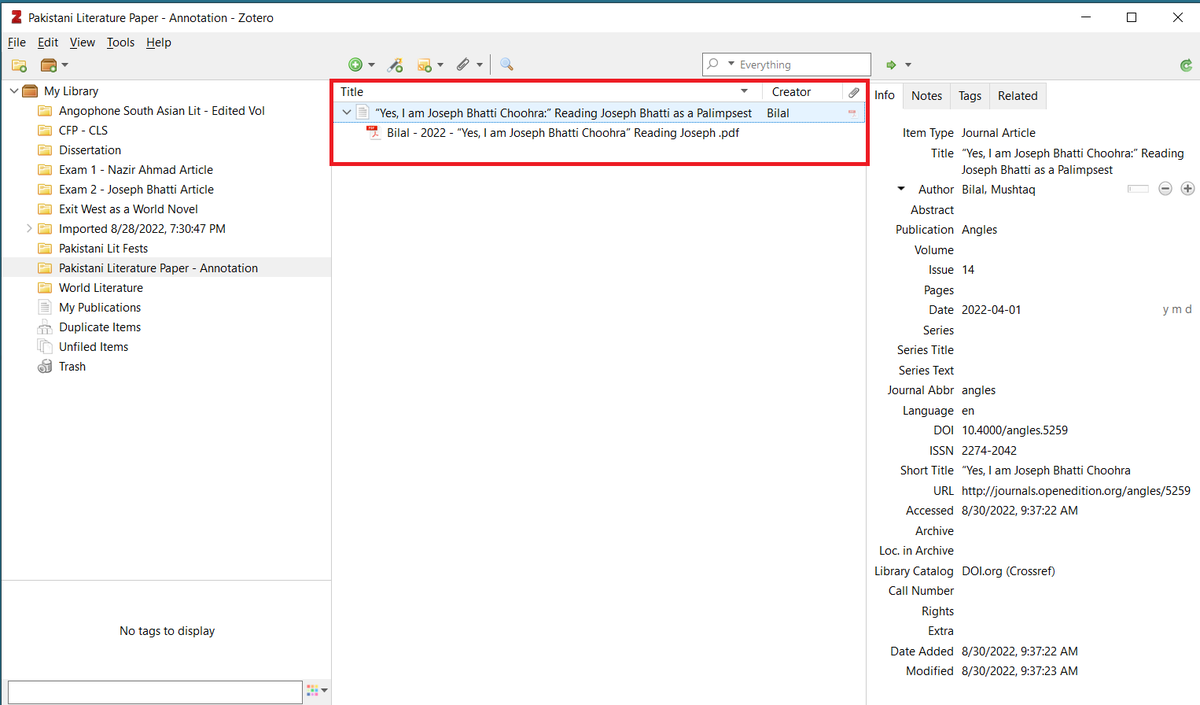The width and height of the screenshot is (1200, 705).
Task: Switch to the Notes tab
Action: [927, 96]
